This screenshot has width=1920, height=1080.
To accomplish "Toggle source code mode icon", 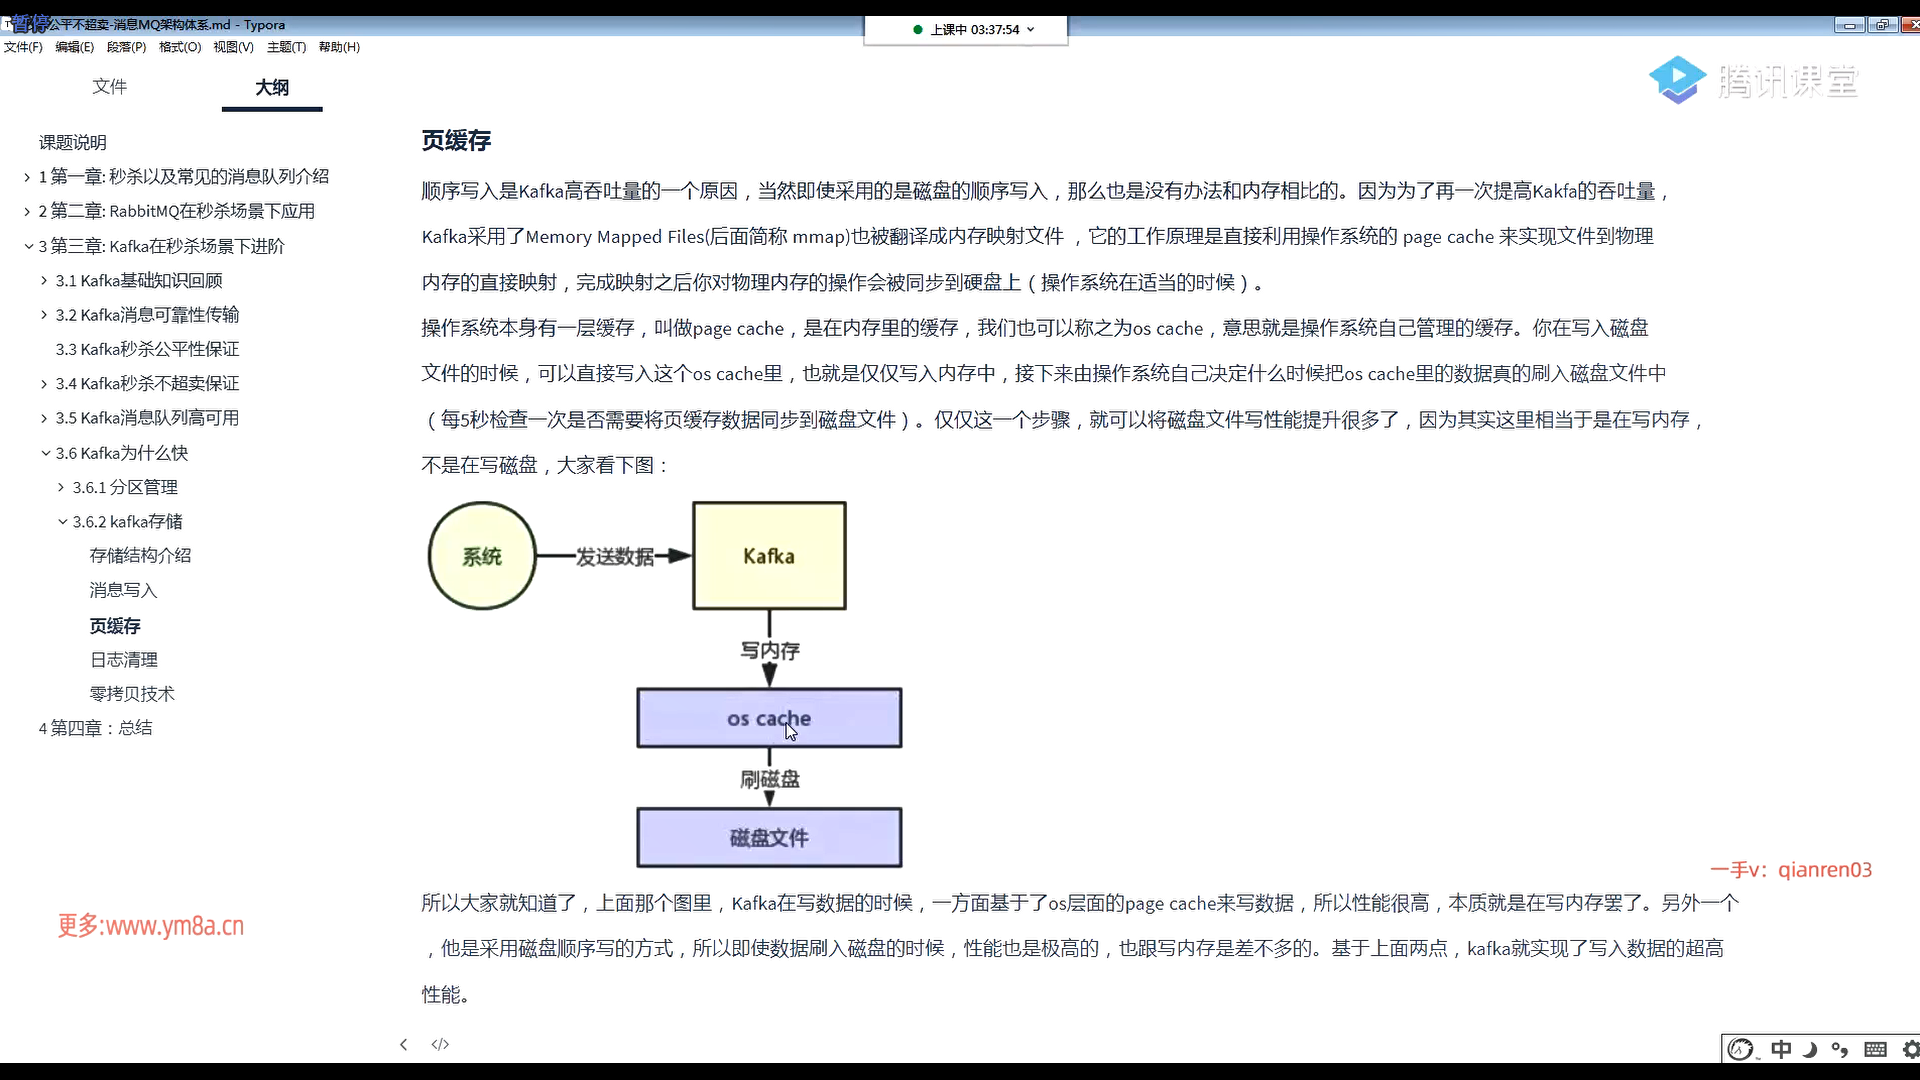I will pos(440,1044).
